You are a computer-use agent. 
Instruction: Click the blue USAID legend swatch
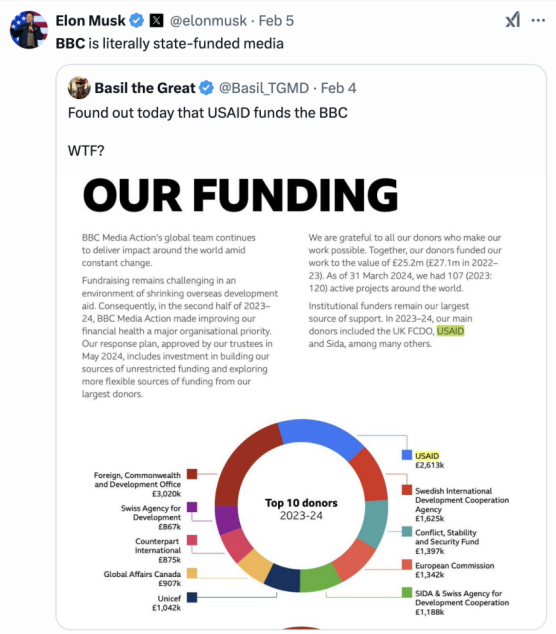click(407, 455)
